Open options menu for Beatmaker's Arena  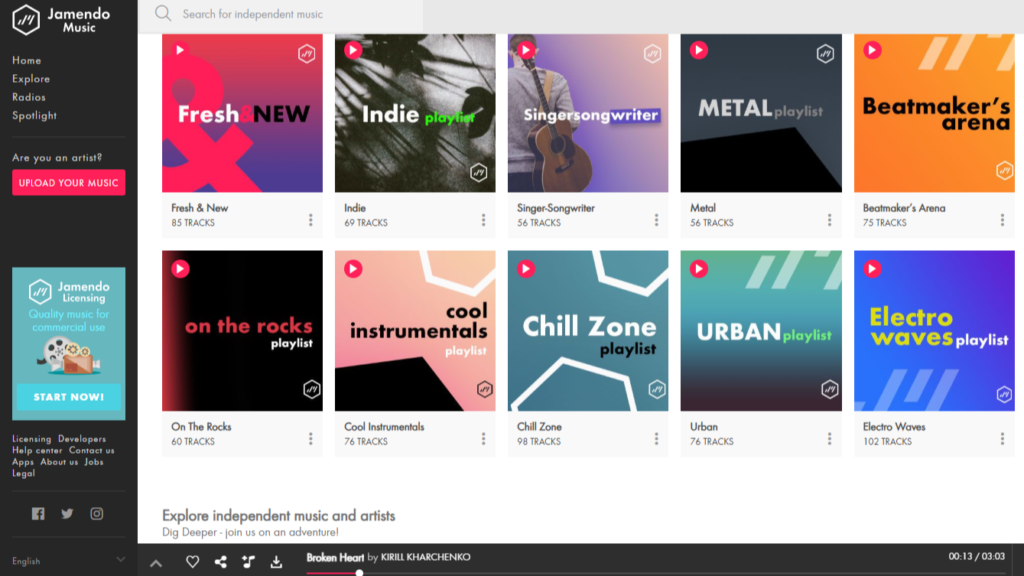[1002, 220]
